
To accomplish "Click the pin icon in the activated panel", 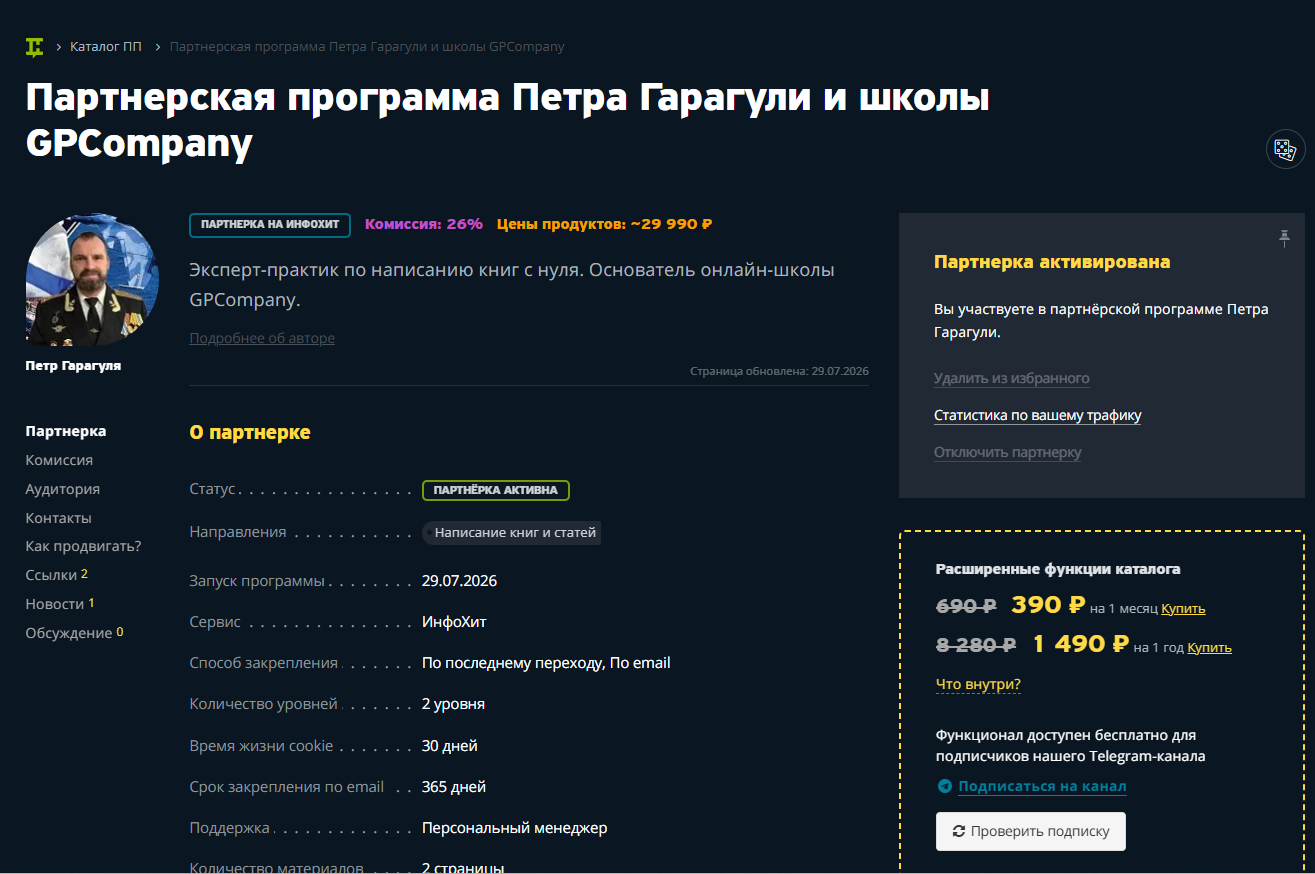I will 1284,238.
